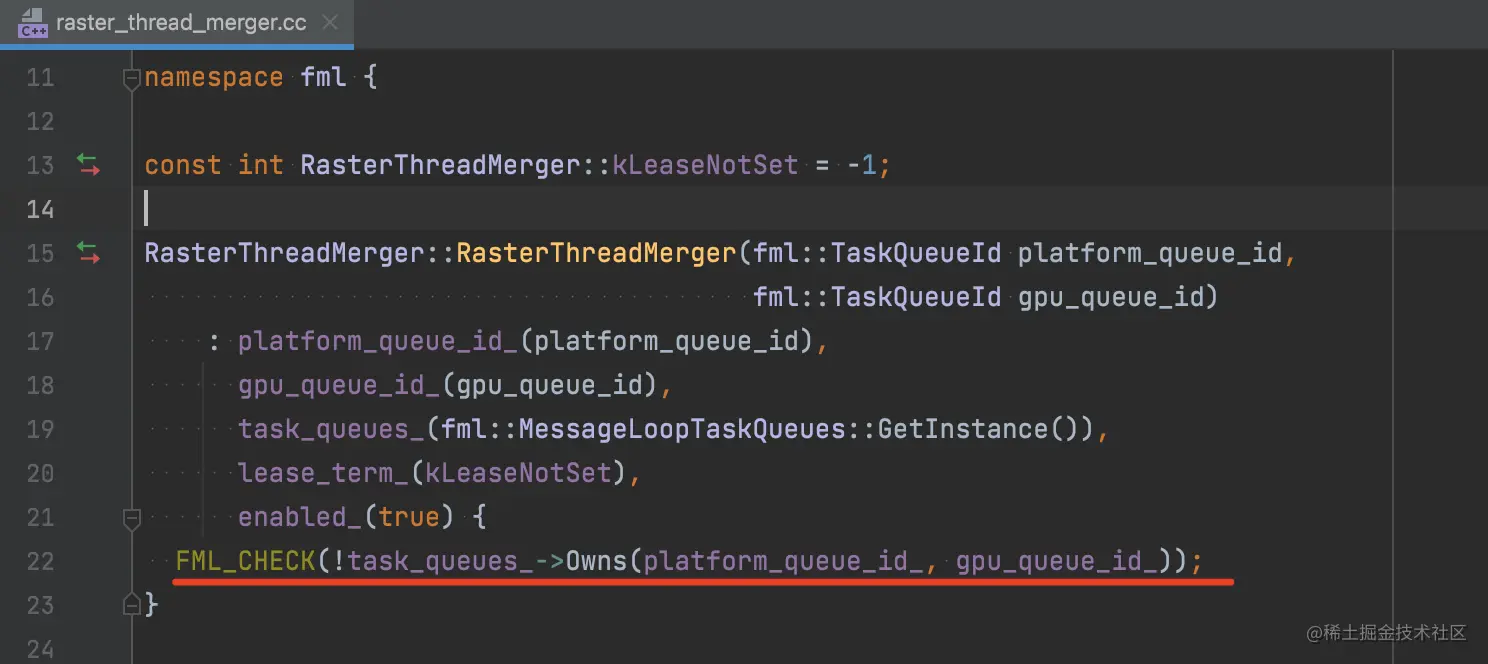The image size is (1488, 664).
Task: Click the RasterThreadMerger constructor name
Action: pyautogui.click(x=597, y=253)
